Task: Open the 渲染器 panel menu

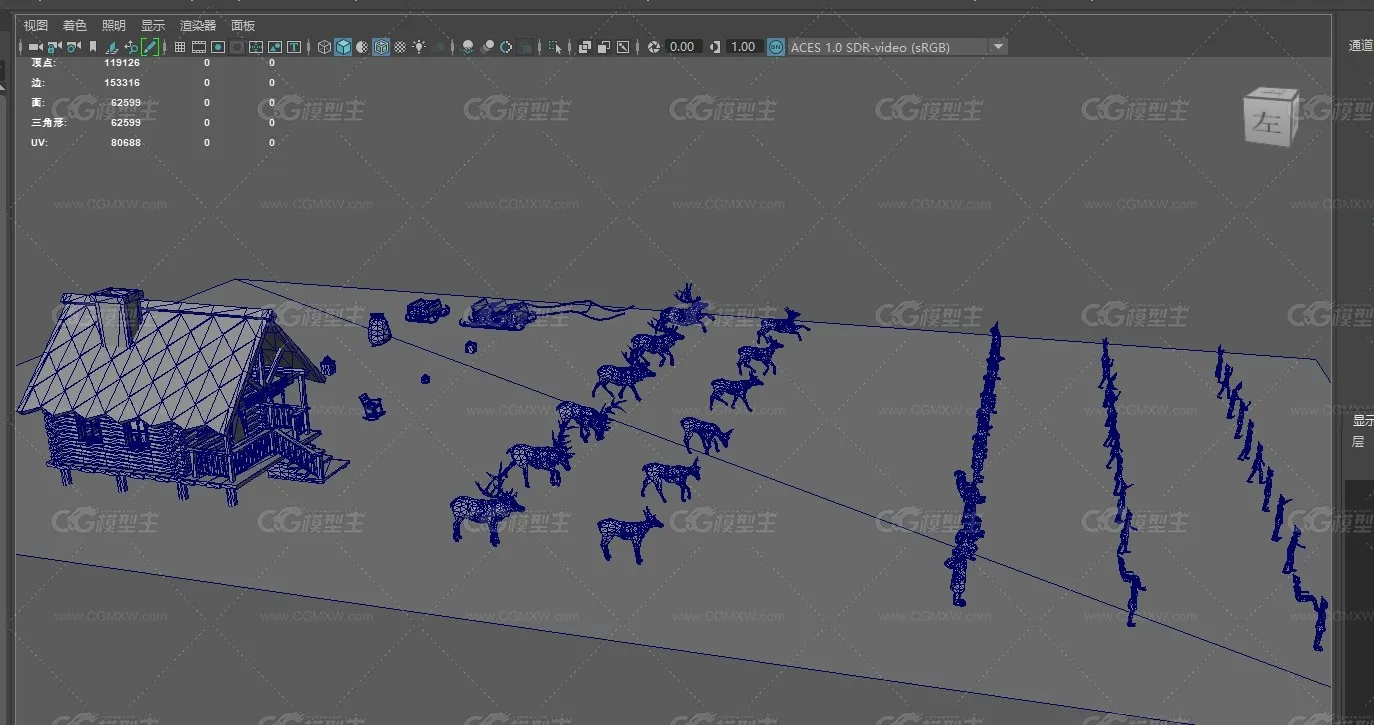Action: tap(198, 25)
